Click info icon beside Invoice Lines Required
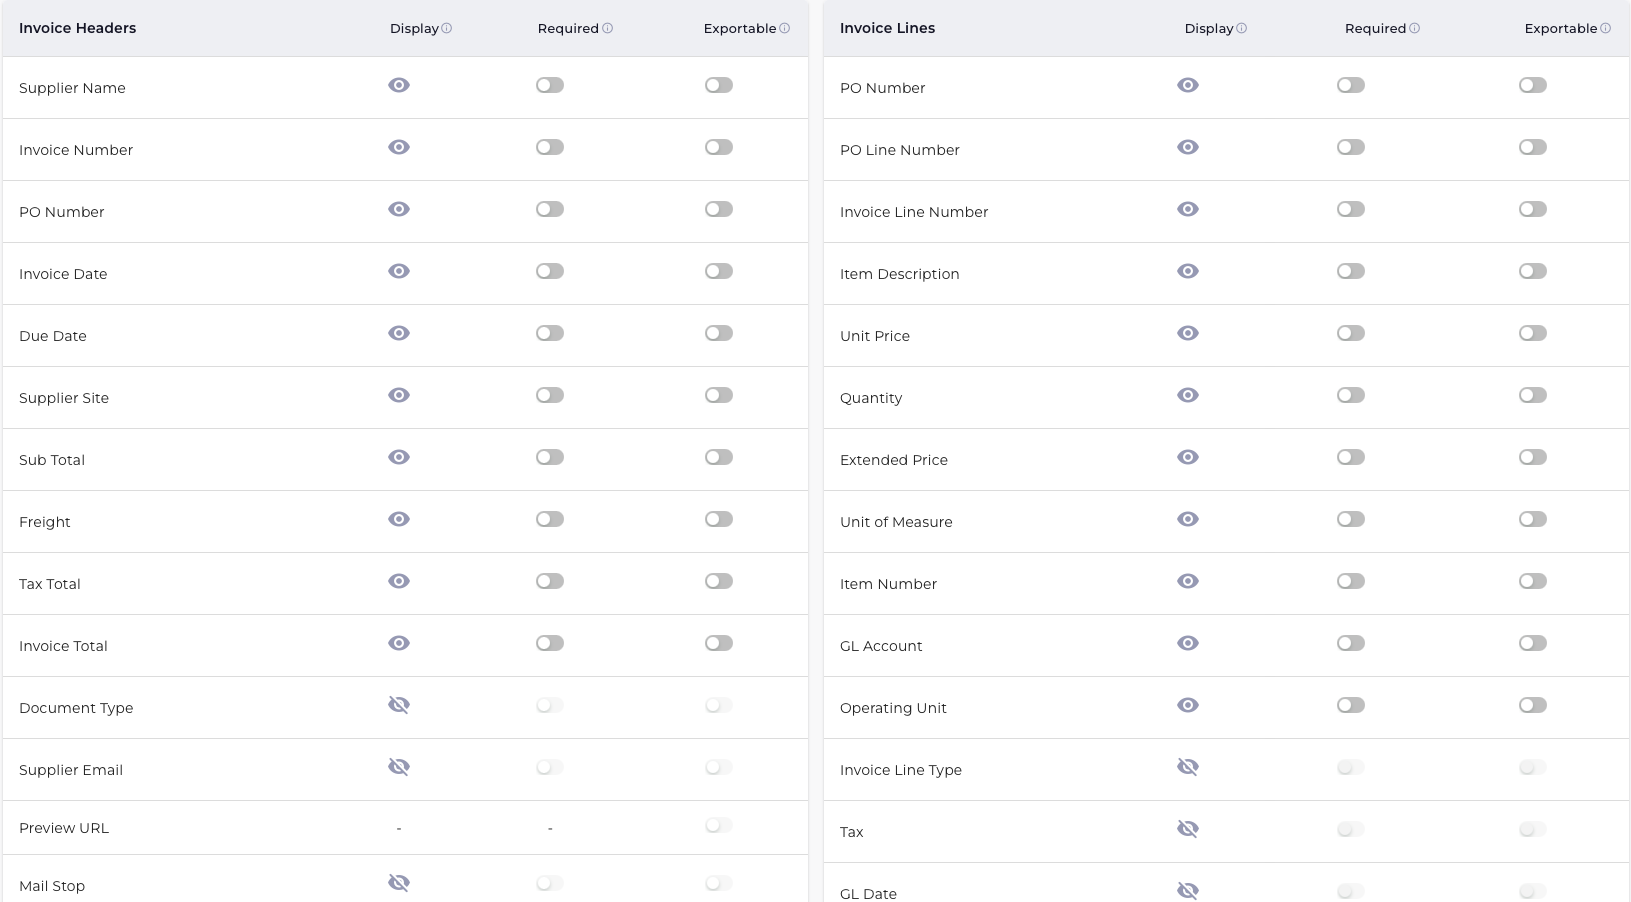This screenshot has height=902, width=1631. pos(1415,28)
